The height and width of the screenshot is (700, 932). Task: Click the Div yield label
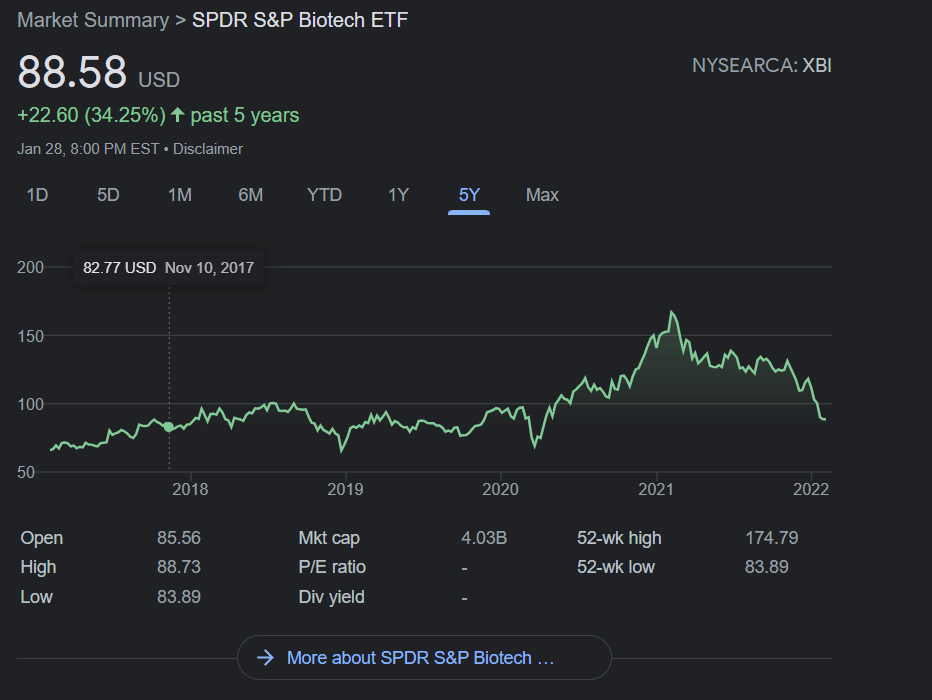pos(331,597)
